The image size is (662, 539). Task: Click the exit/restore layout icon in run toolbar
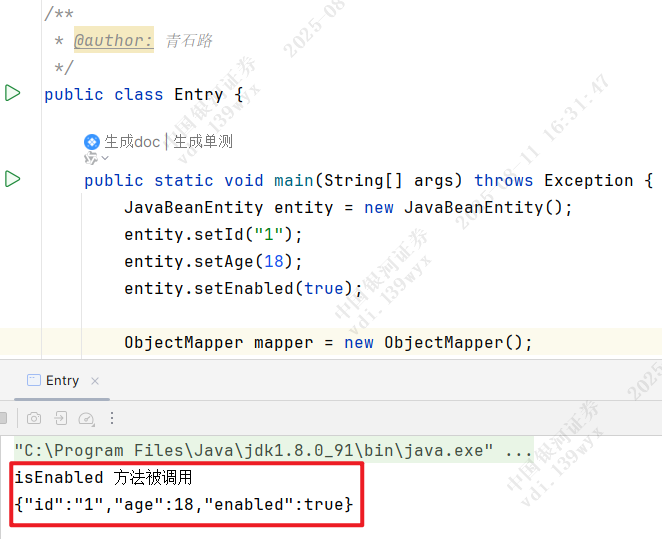point(61,418)
